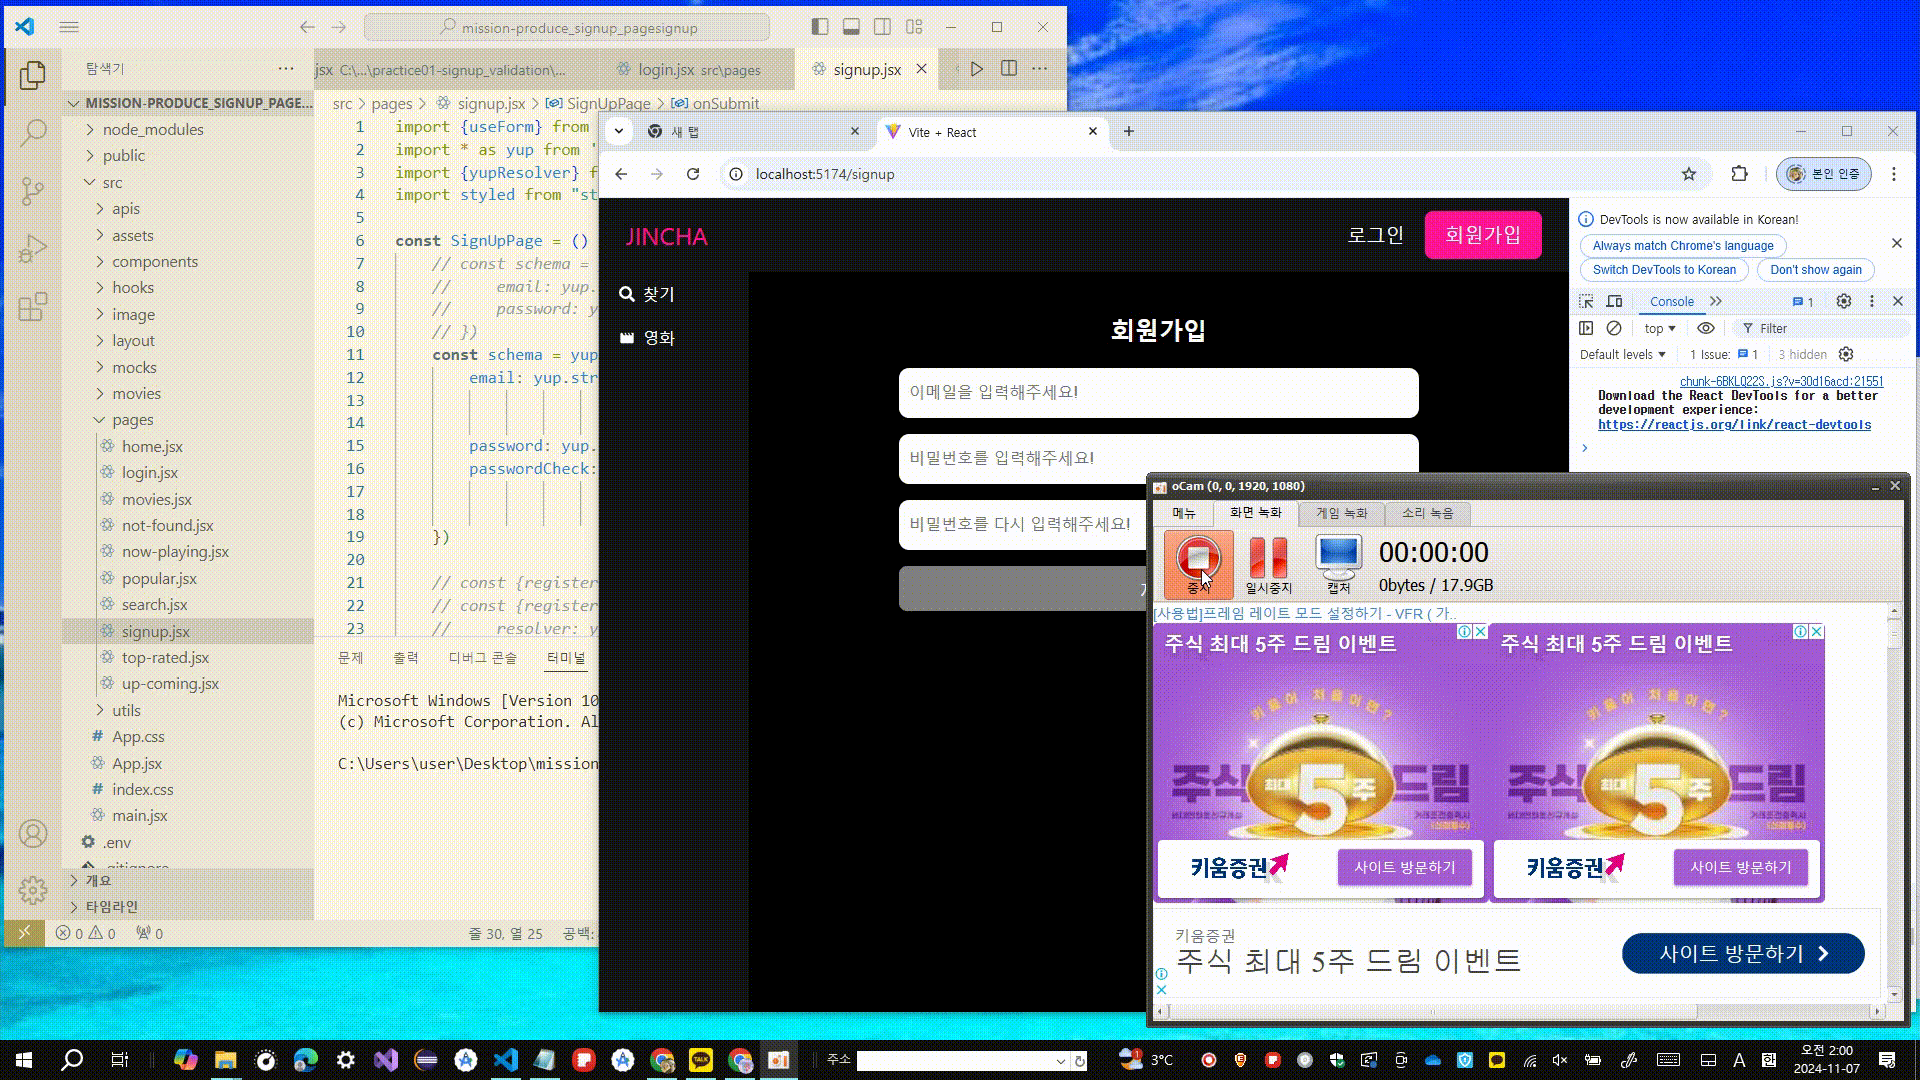Open Extensions view in VS Code
Viewport: 1920px width, 1080px height.
click(33, 306)
